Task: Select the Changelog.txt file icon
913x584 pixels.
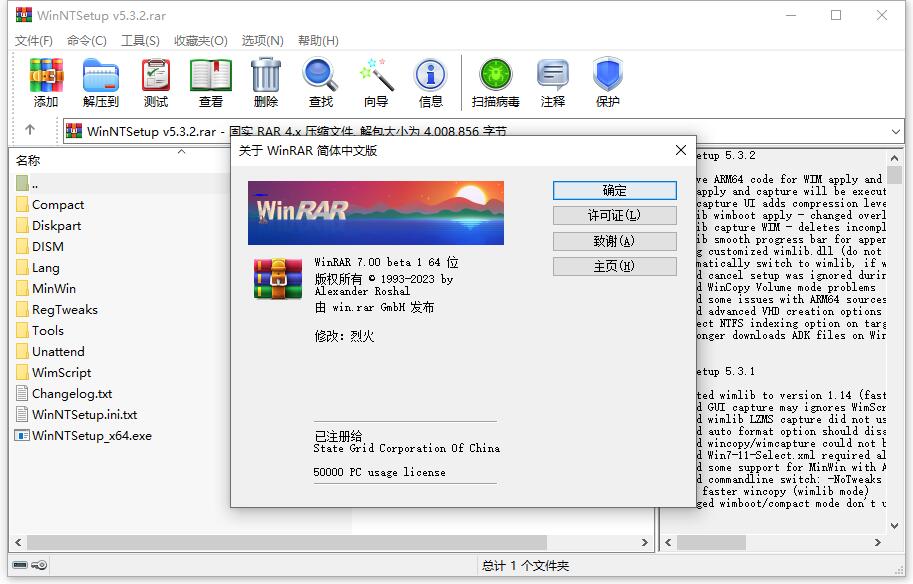Action: click(x=22, y=393)
